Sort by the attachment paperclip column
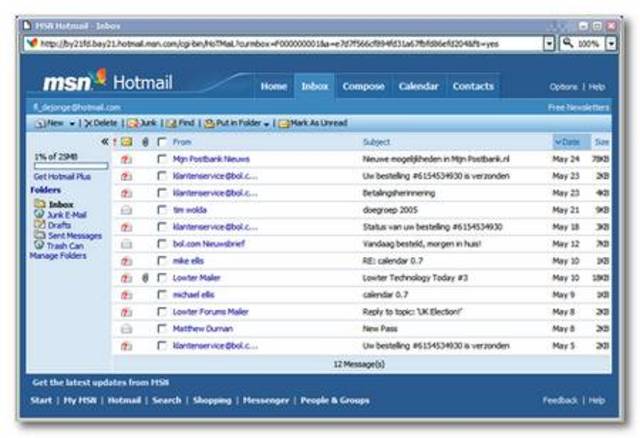The width and height of the screenshot is (640, 438). point(145,142)
